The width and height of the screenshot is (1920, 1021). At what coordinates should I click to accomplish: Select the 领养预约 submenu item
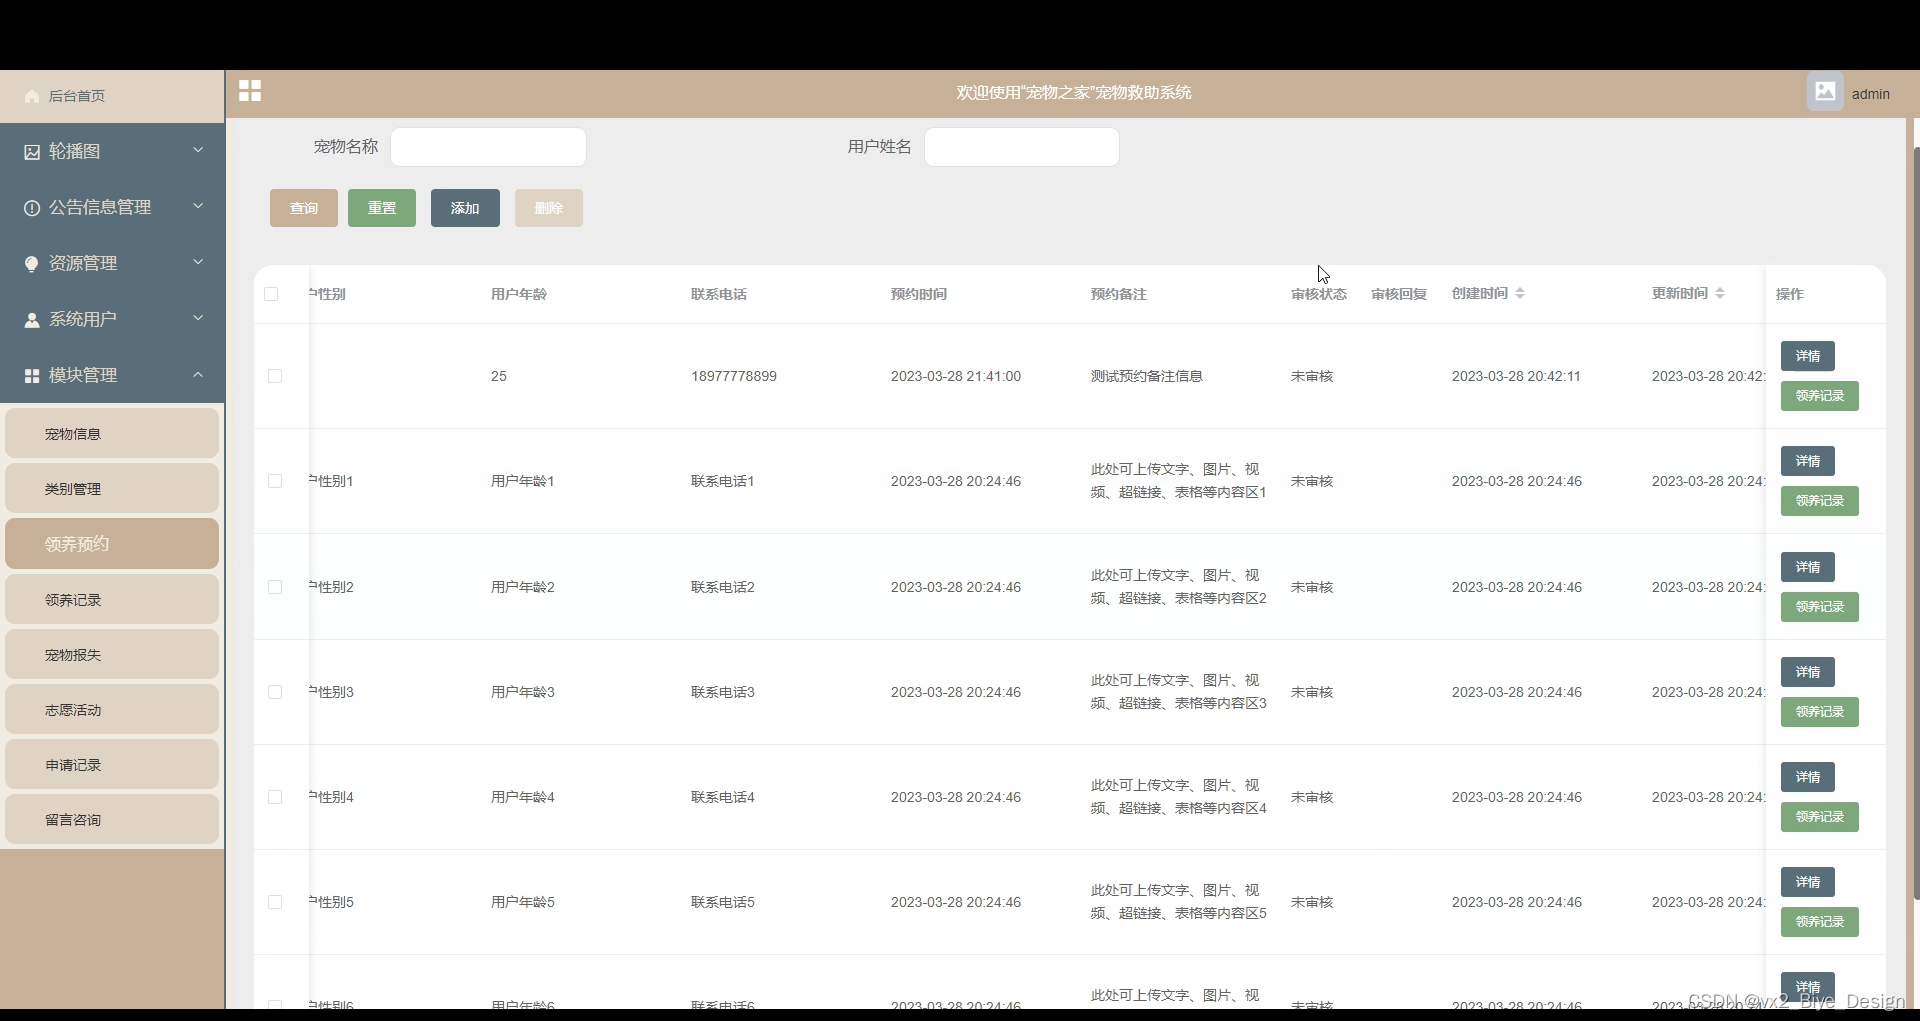[112, 543]
